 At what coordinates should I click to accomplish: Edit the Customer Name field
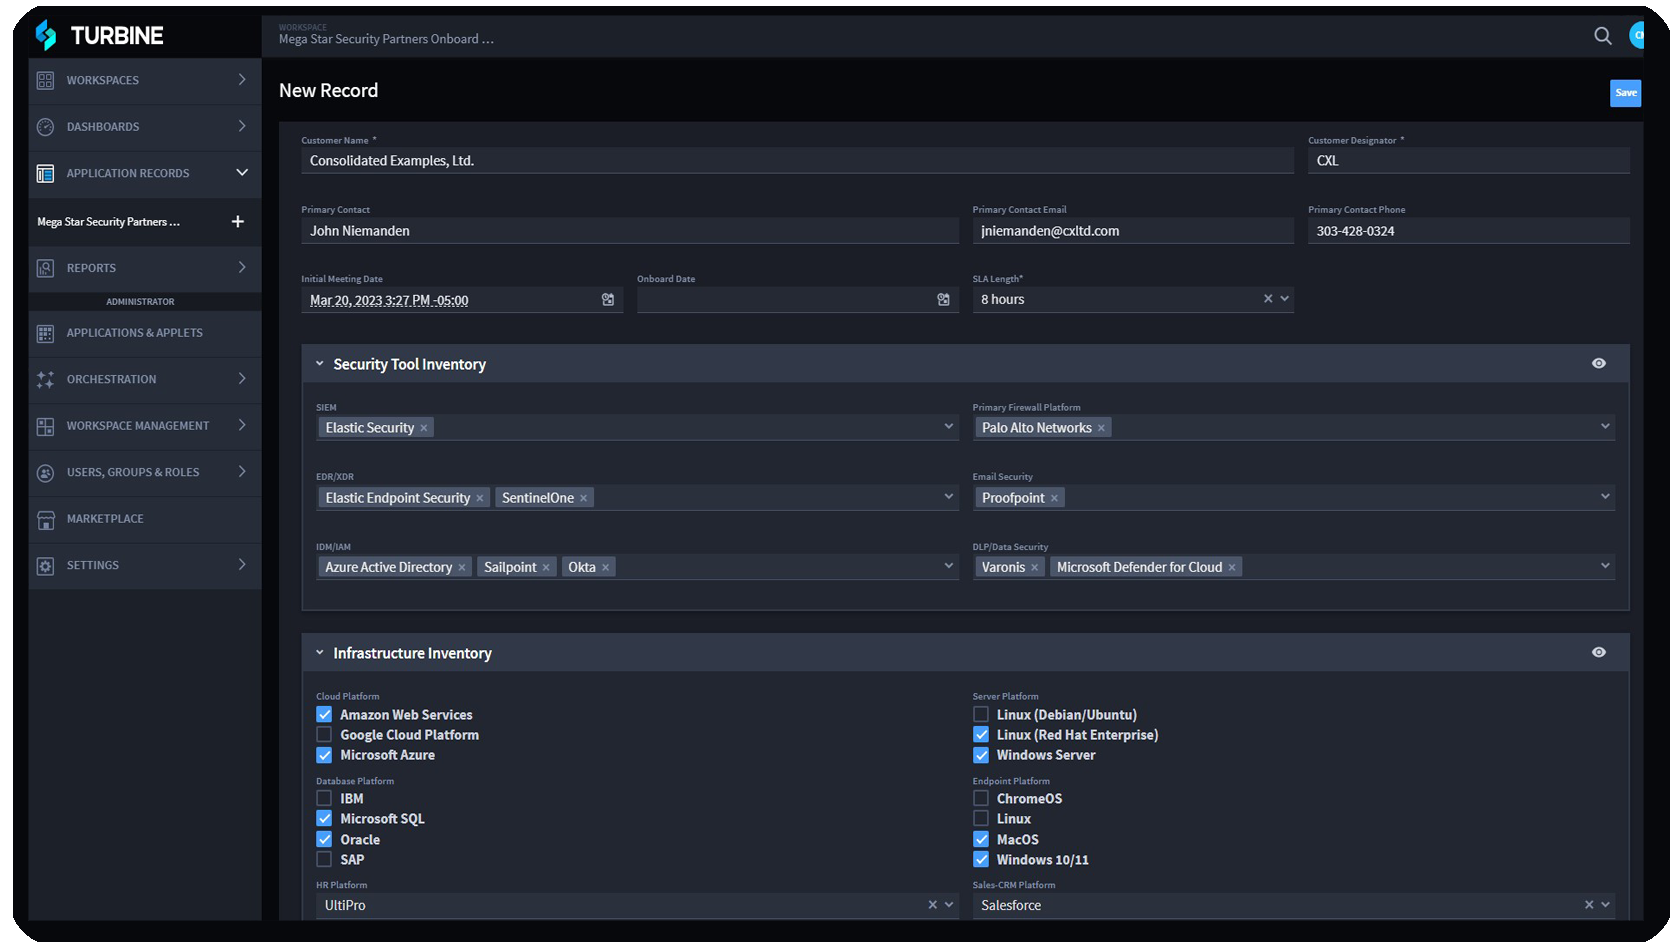pos(797,161)
